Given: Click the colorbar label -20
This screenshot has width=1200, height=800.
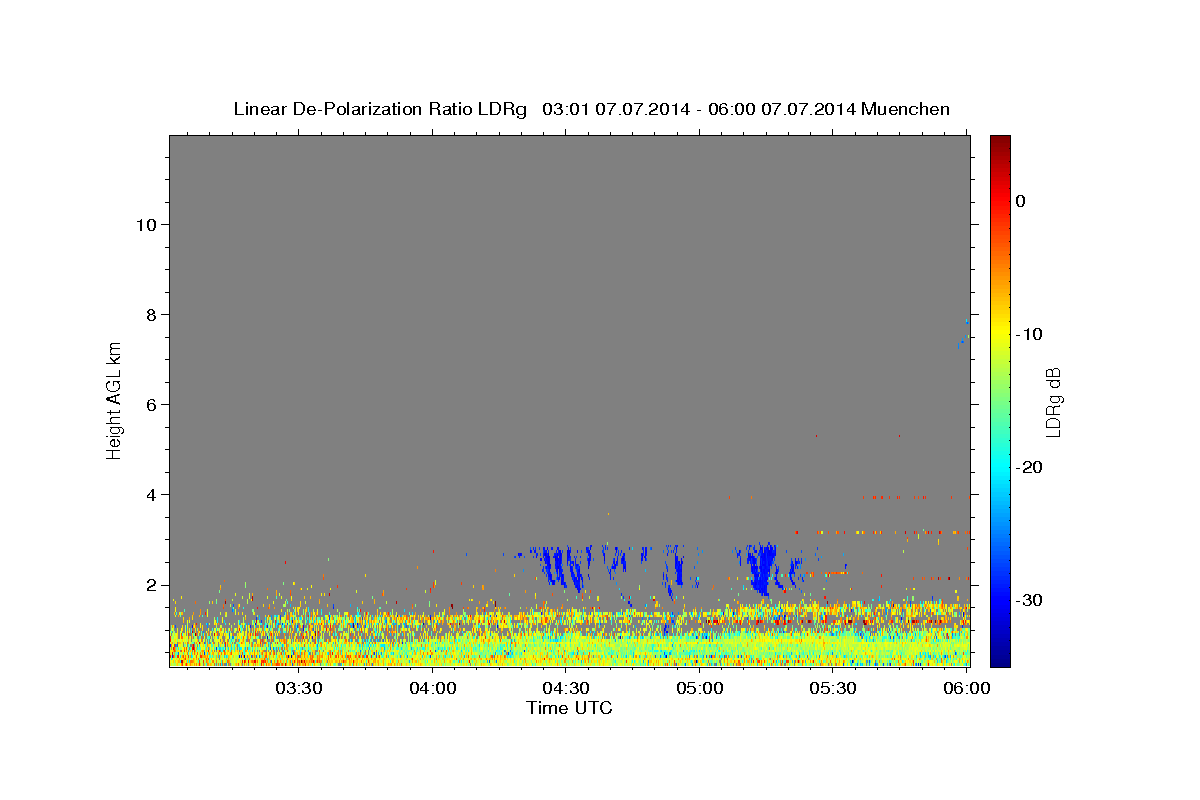Looking at the screenshot, I should 1029,467.
